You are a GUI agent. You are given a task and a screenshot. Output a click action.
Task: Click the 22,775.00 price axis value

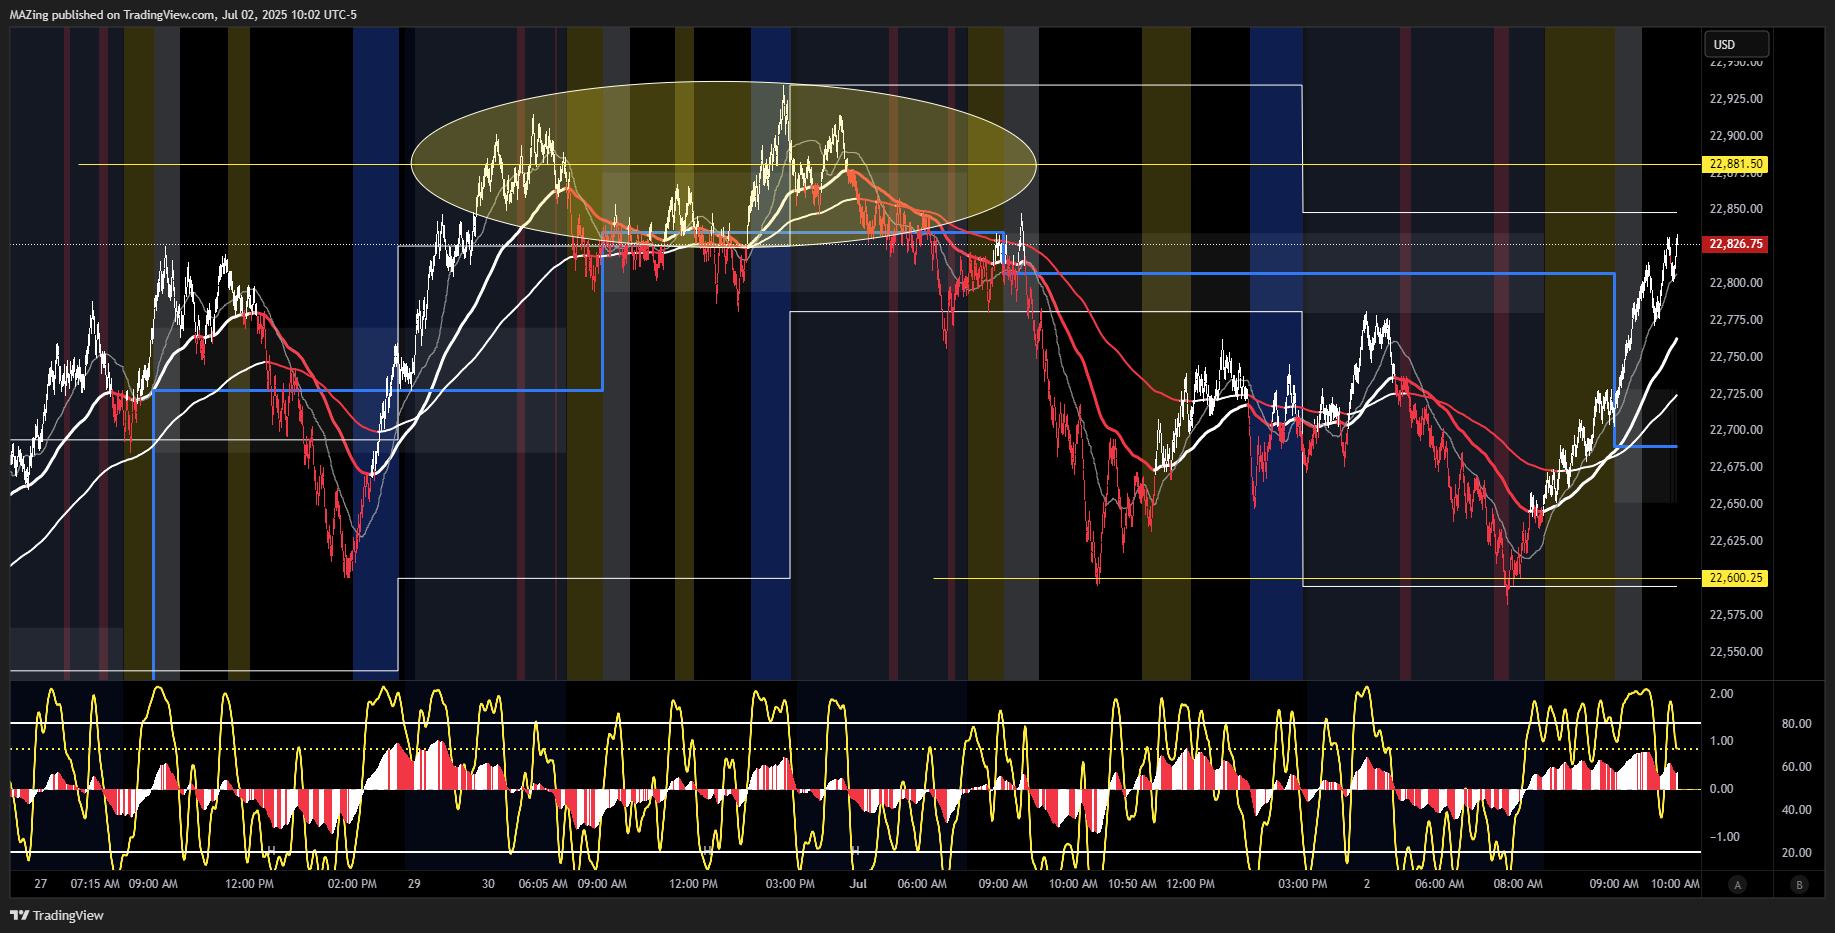pos(1736,320)
